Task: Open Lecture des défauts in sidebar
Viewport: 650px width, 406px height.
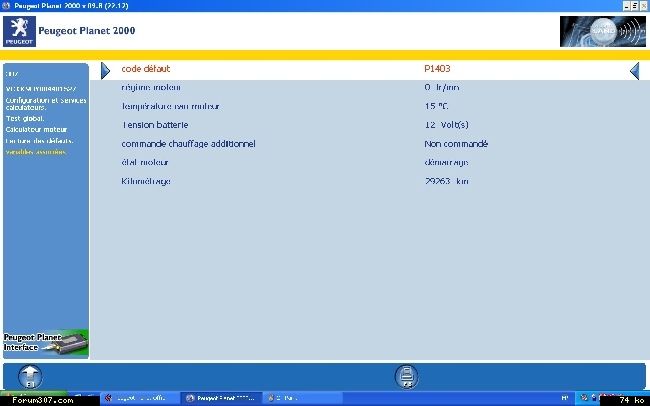Action: 39,141
